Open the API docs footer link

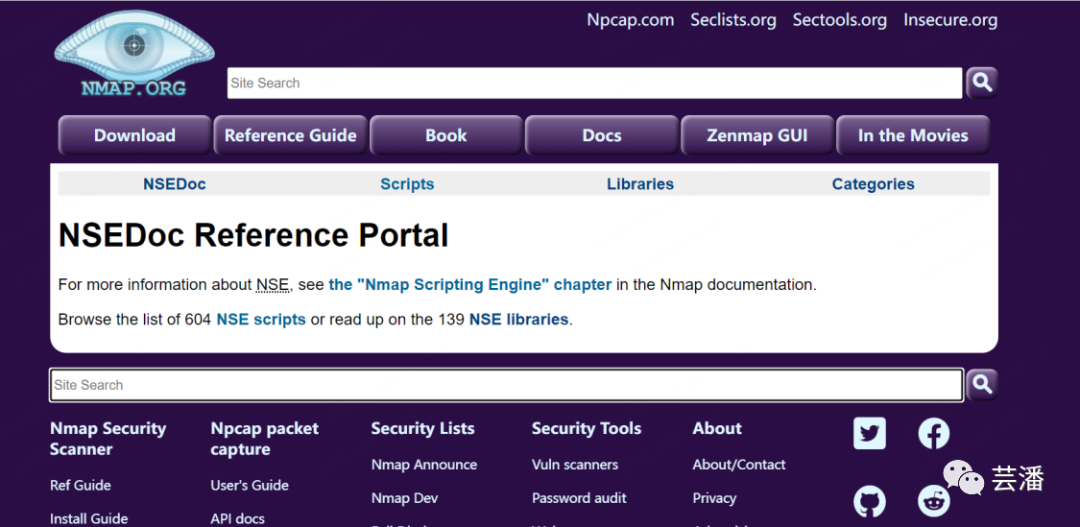[238, 519]
